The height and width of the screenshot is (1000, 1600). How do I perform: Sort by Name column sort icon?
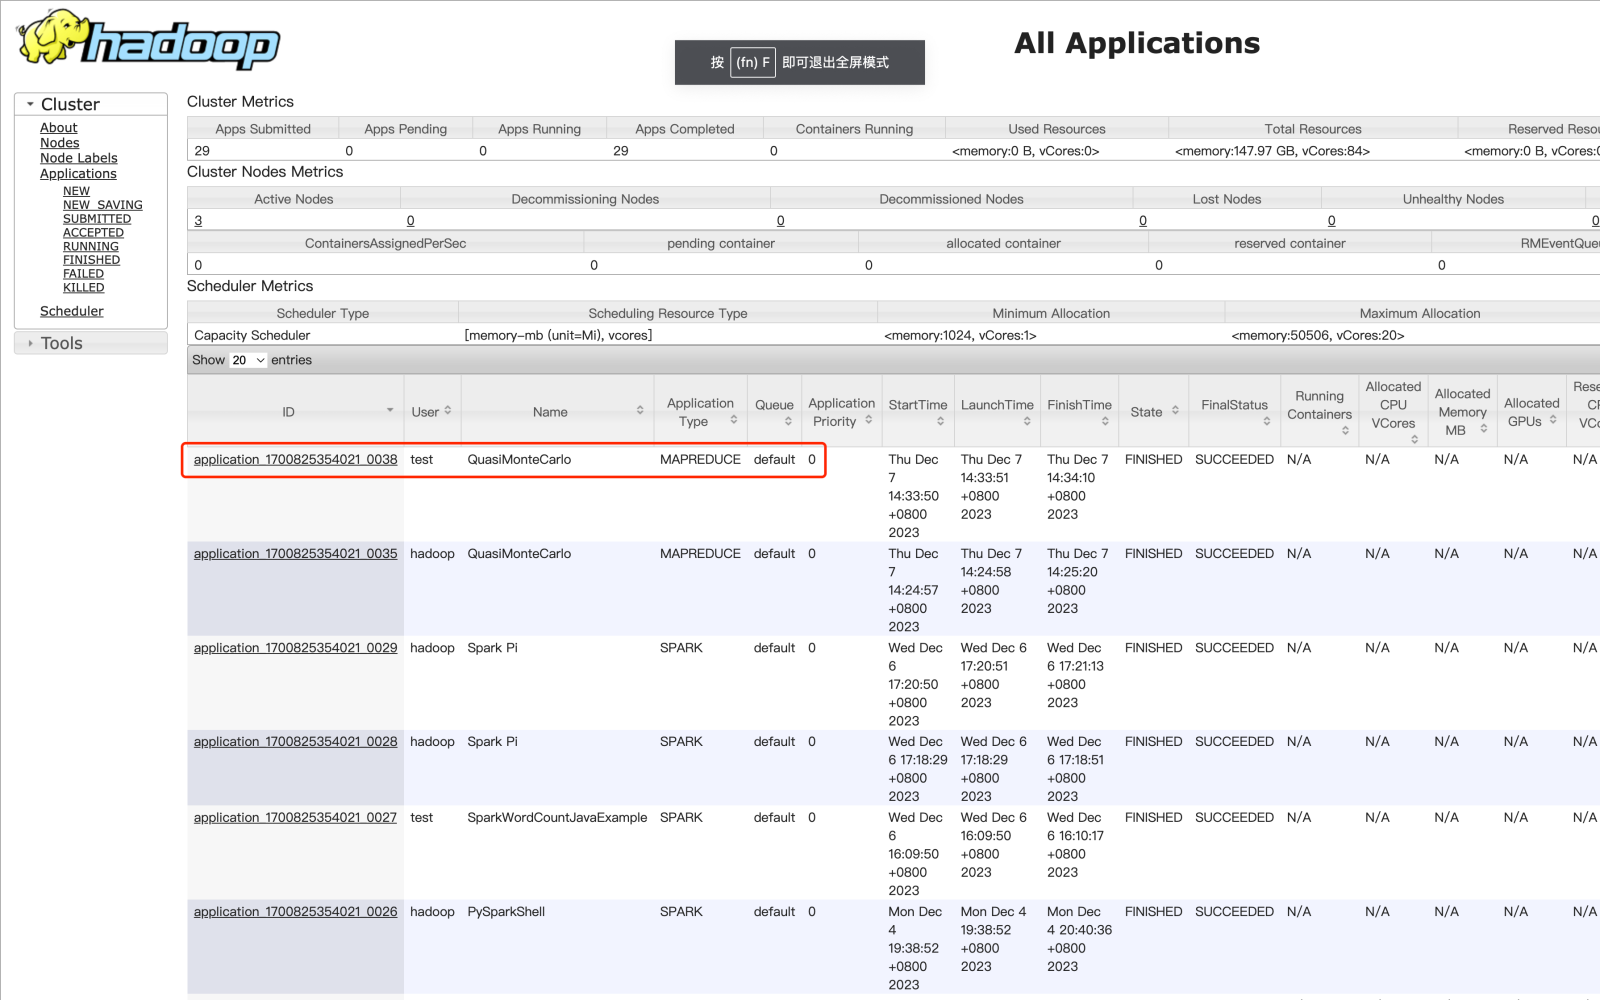[640, 411]
